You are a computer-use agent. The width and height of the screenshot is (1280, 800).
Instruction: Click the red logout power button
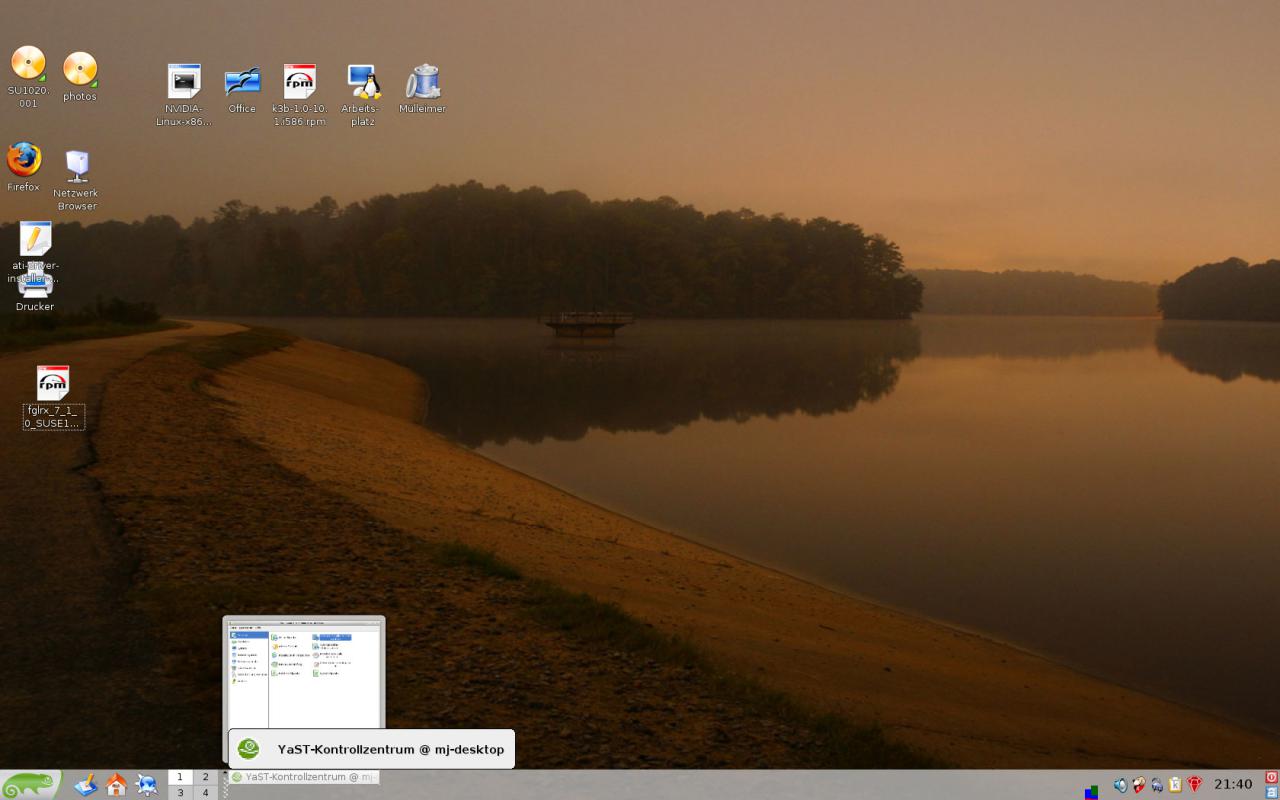pos(1271,777)
